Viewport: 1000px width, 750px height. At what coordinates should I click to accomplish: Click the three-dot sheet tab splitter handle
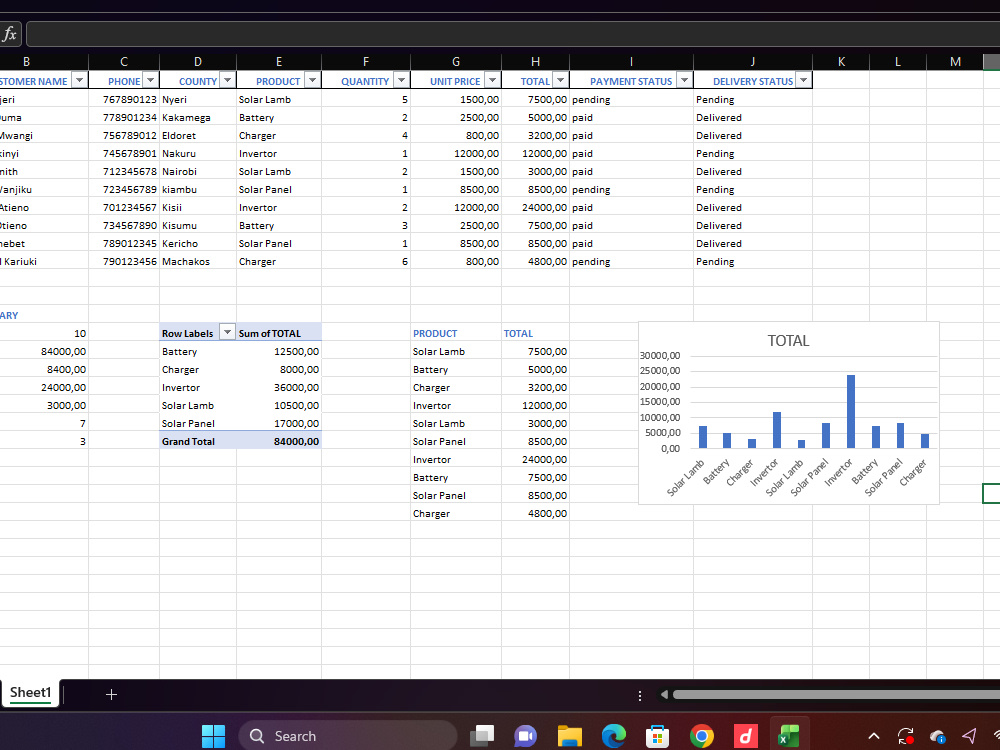click(x=640, y=695)
